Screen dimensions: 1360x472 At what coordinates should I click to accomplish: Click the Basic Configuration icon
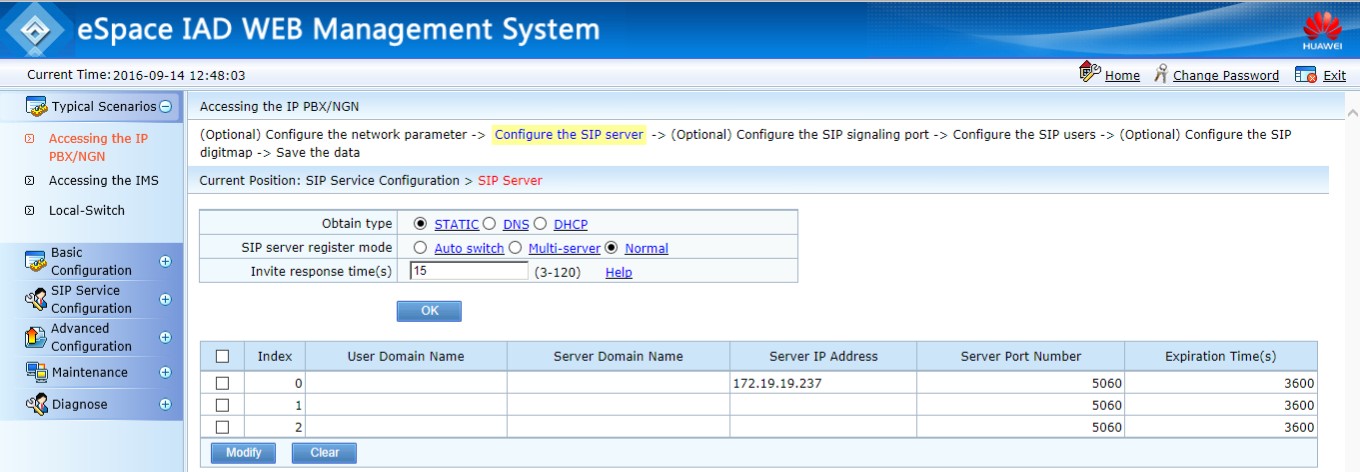pos(35,262)
